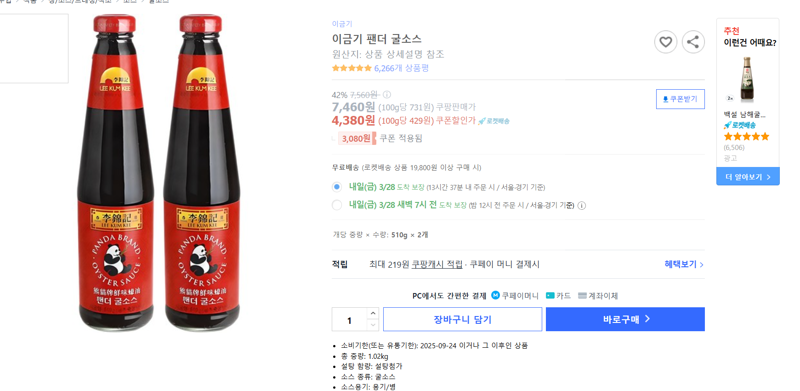The width and height of the screenshot is (800, 391).
Task: Click the 이금기 brand link
Action: [342, 23]
